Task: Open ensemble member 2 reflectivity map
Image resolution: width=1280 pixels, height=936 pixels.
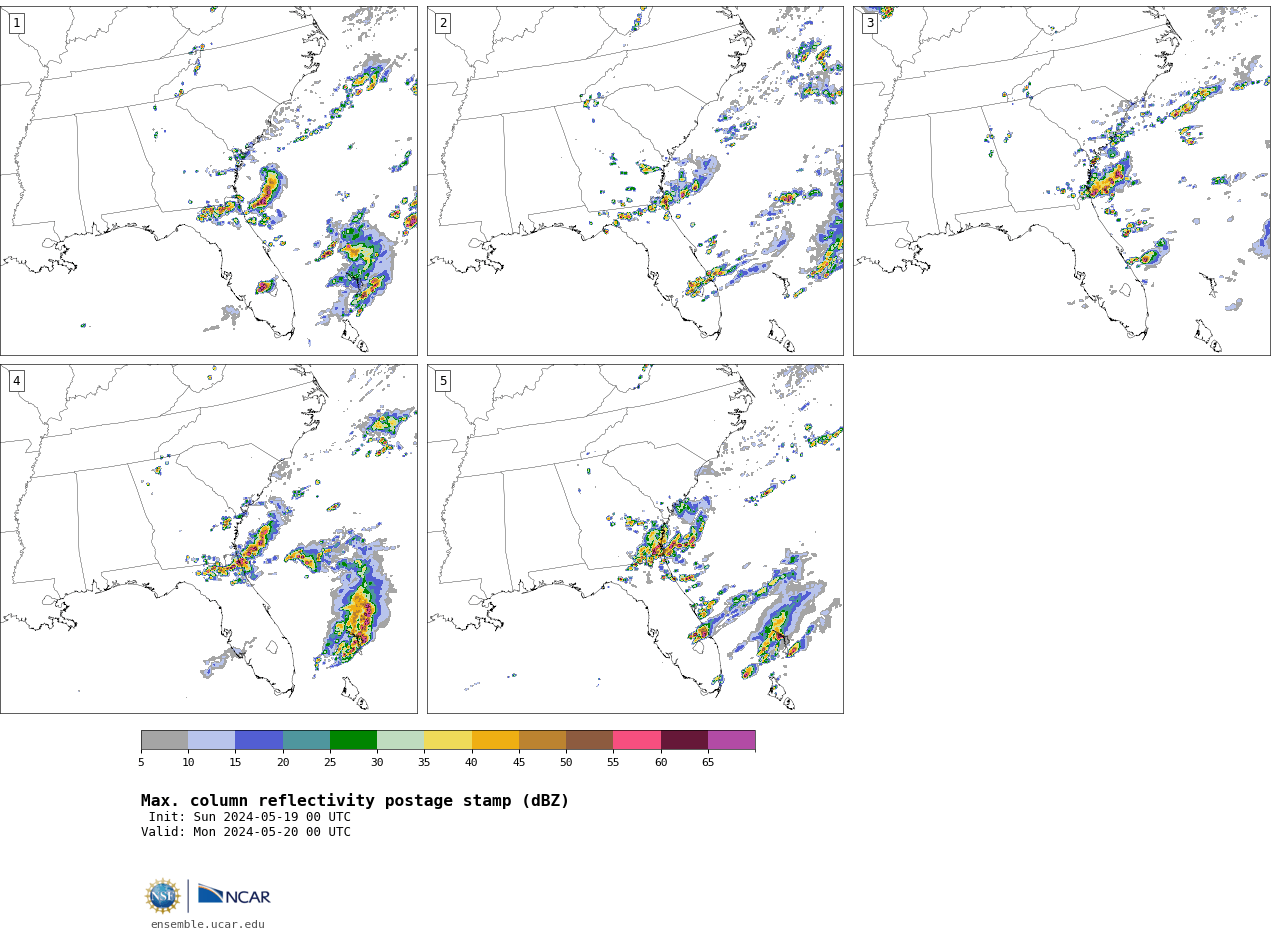Action: [x=635, y=181]
